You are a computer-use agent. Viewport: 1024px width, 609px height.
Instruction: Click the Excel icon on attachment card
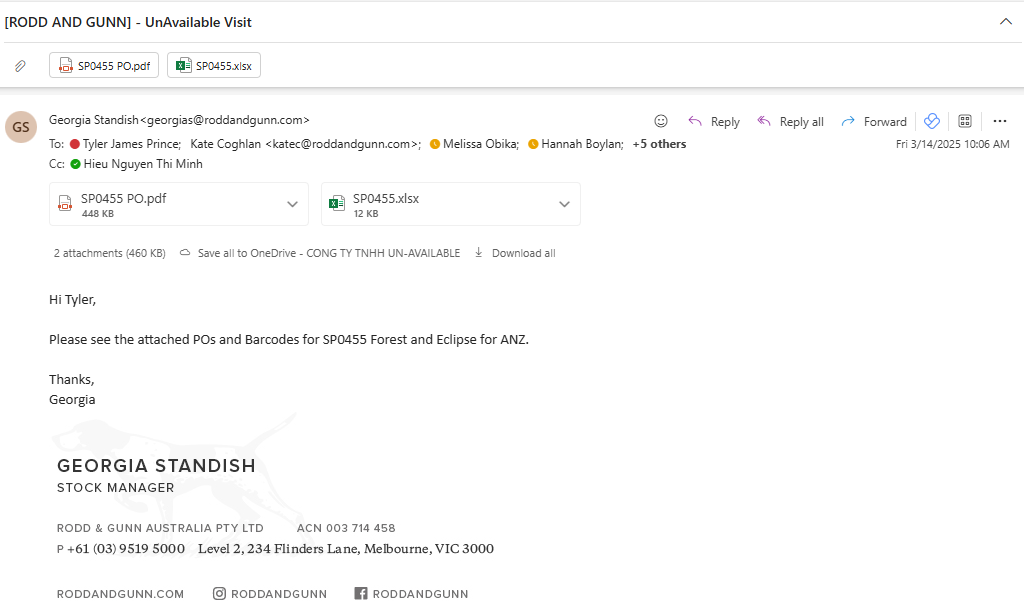coord(336,204)
